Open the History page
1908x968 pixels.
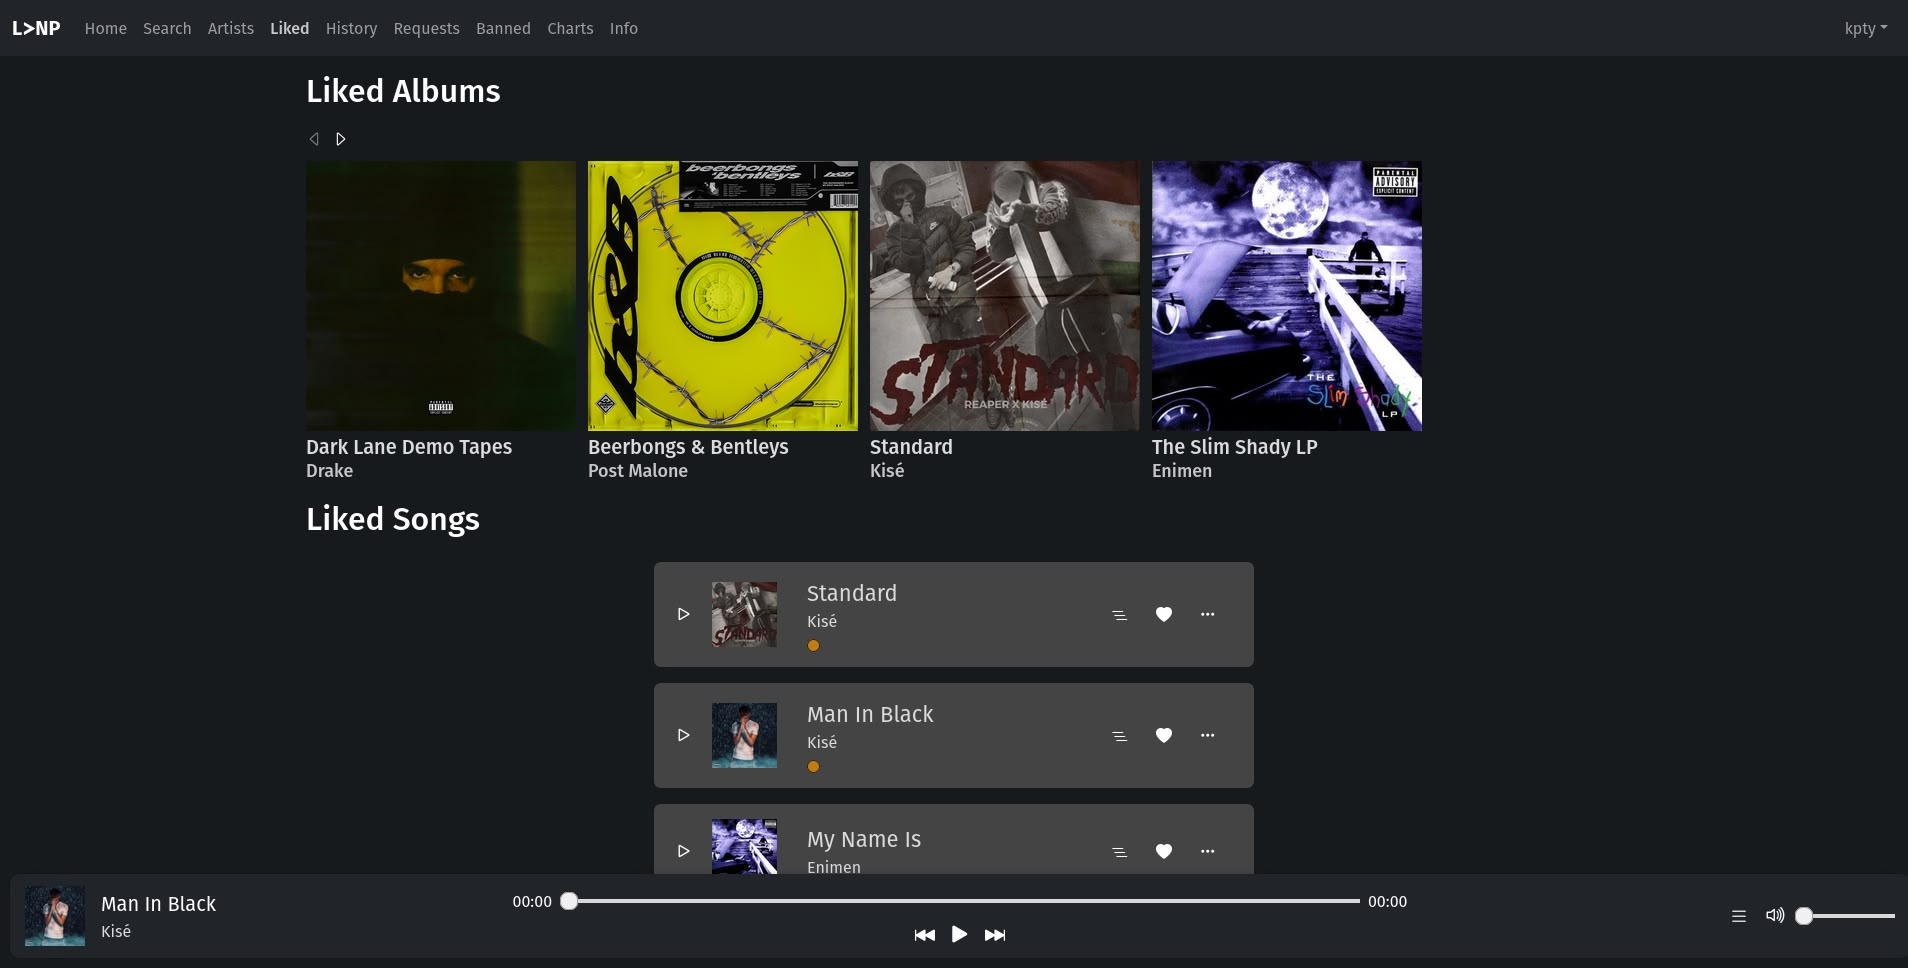351,28
